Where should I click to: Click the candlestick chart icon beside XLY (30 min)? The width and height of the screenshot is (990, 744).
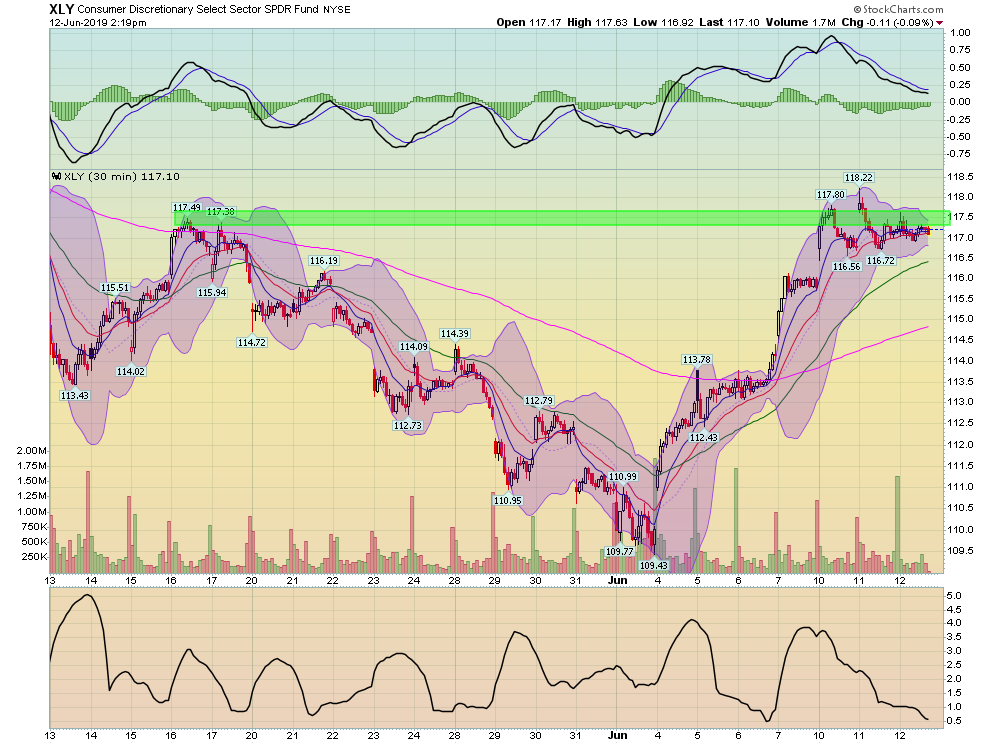pos(58,176)
